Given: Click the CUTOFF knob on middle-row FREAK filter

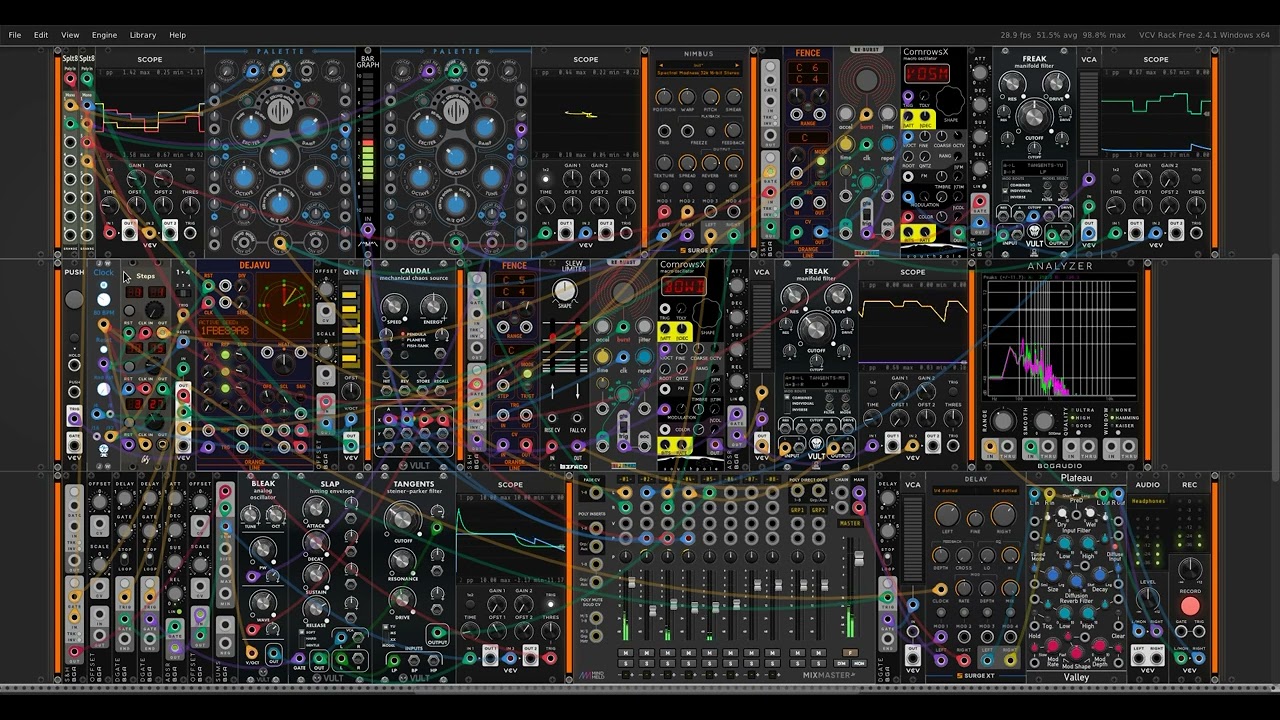Looking at the screenshot, I should pos(816,328).
